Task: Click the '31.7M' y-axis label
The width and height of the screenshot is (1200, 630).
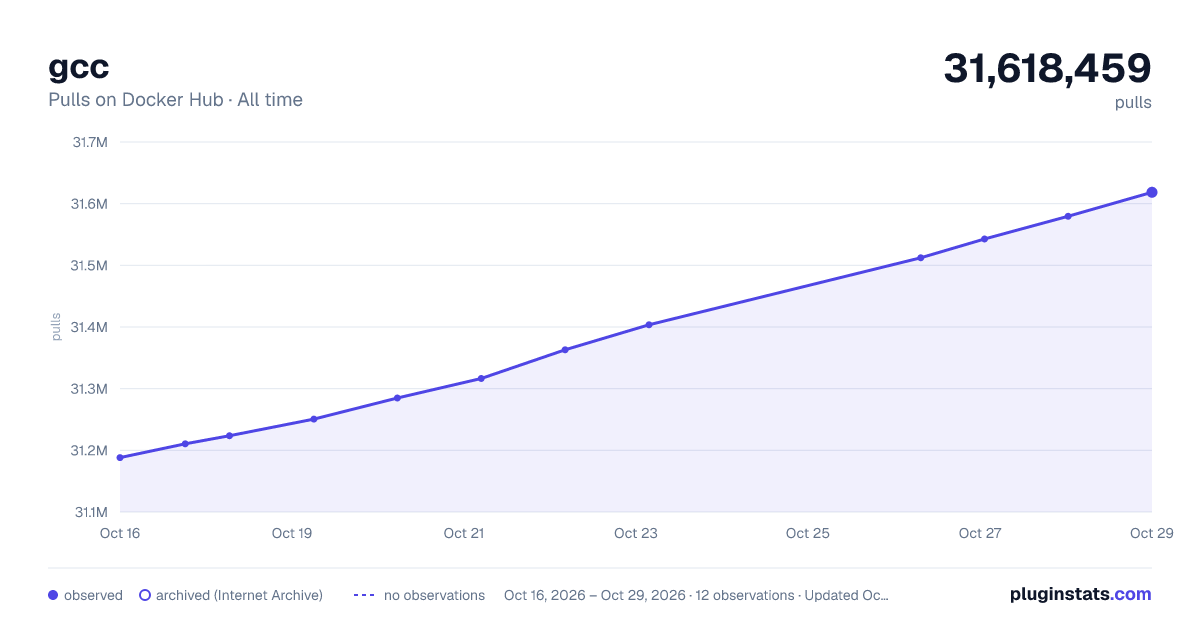Action: point(90,142)
